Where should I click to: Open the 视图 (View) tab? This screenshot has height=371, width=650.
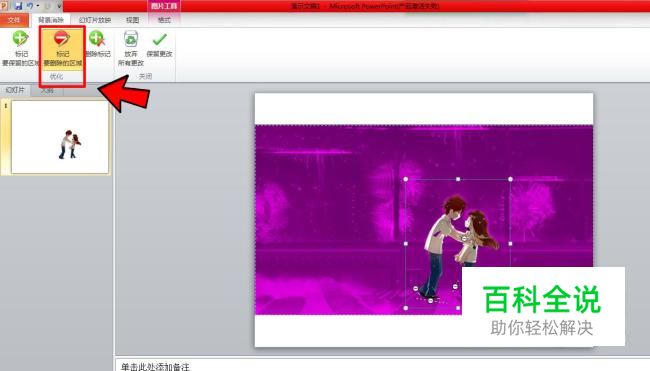click(133, 20)
